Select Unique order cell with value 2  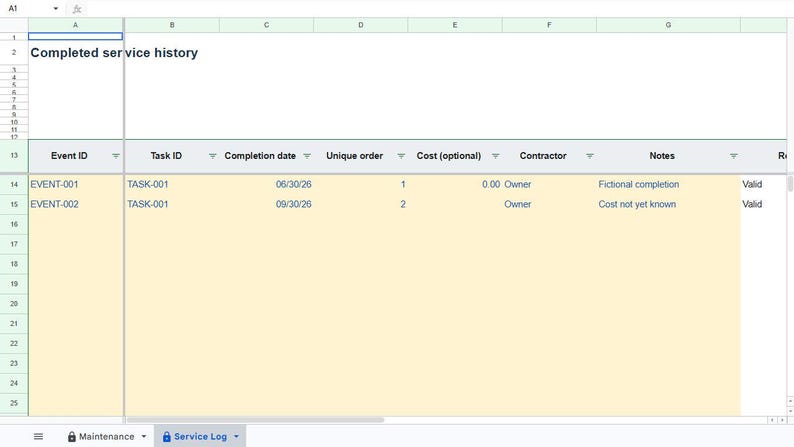(x=361, y=204)
